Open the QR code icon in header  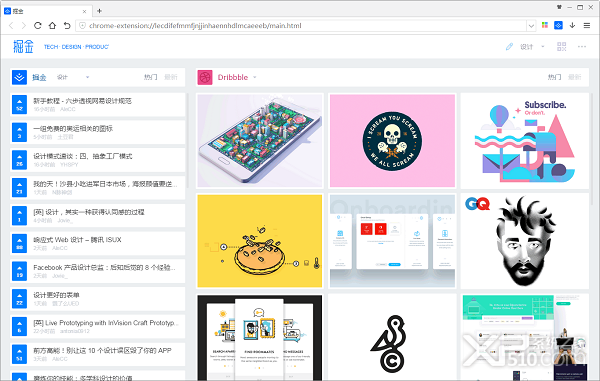coord(561,47)
